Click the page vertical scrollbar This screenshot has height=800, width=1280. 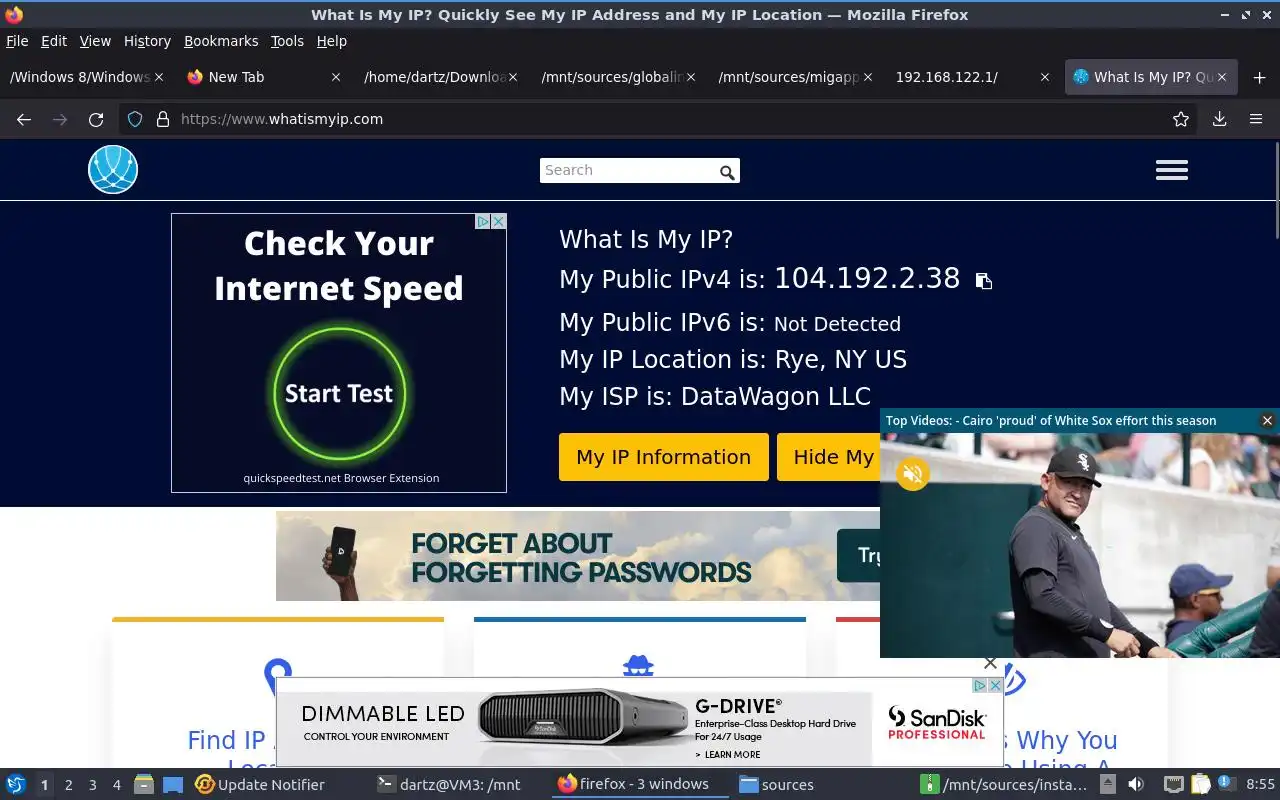click(1276, 190)
